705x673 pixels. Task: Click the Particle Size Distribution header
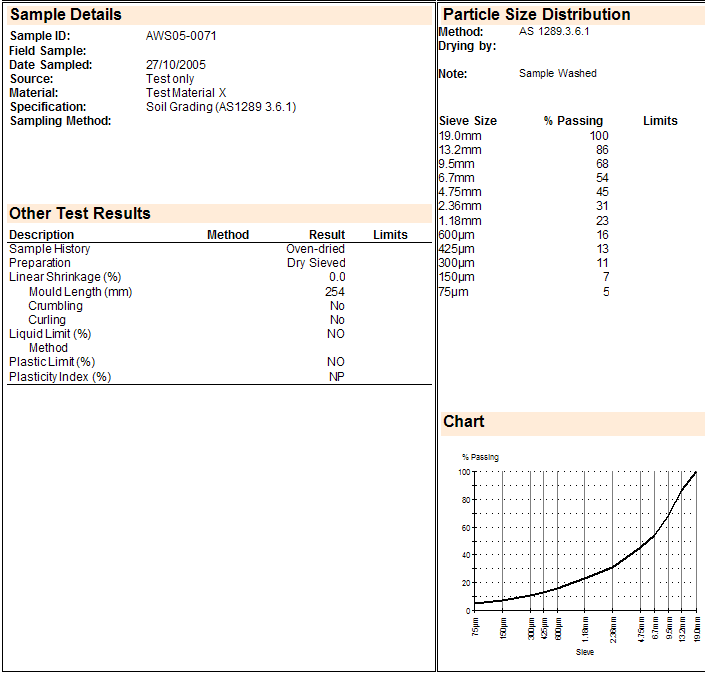[x=536, y=15]
